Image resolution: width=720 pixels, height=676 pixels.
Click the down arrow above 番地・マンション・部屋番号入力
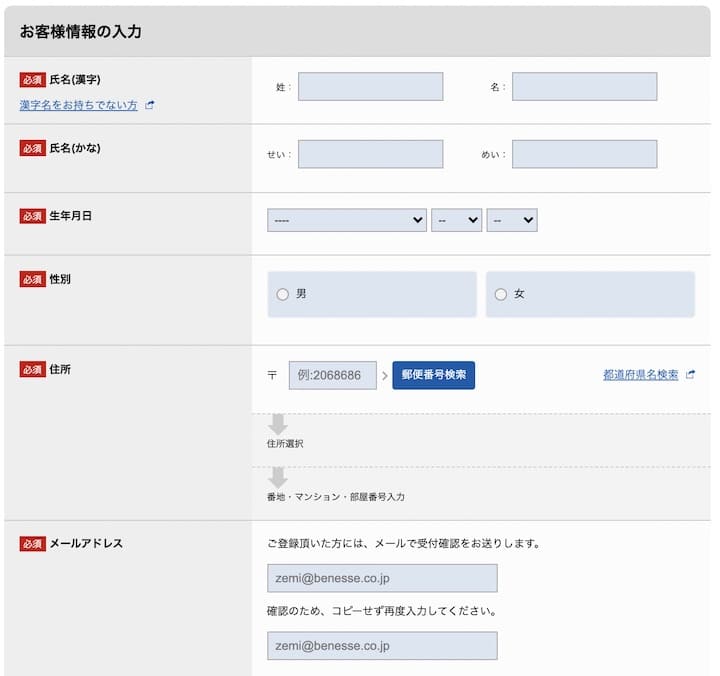pos(277,477)
